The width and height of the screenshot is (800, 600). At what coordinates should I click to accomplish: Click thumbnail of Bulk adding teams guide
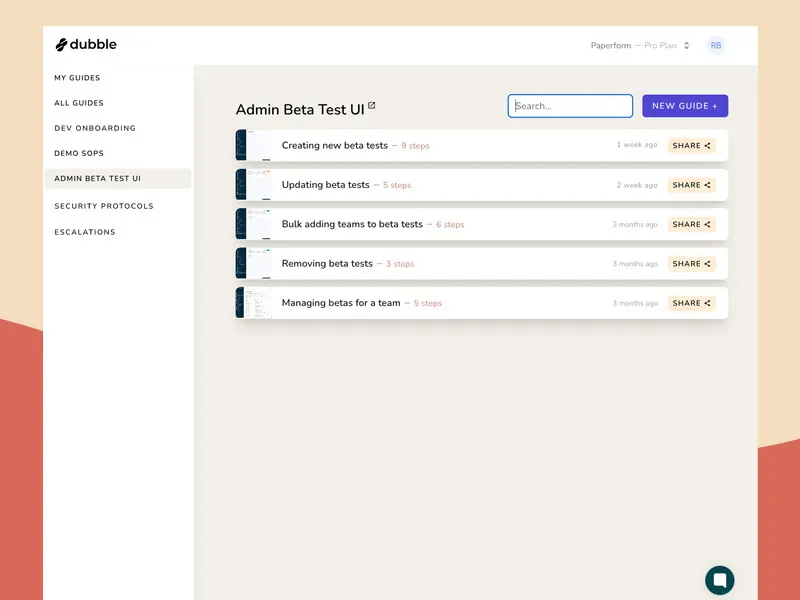(254, 224)
